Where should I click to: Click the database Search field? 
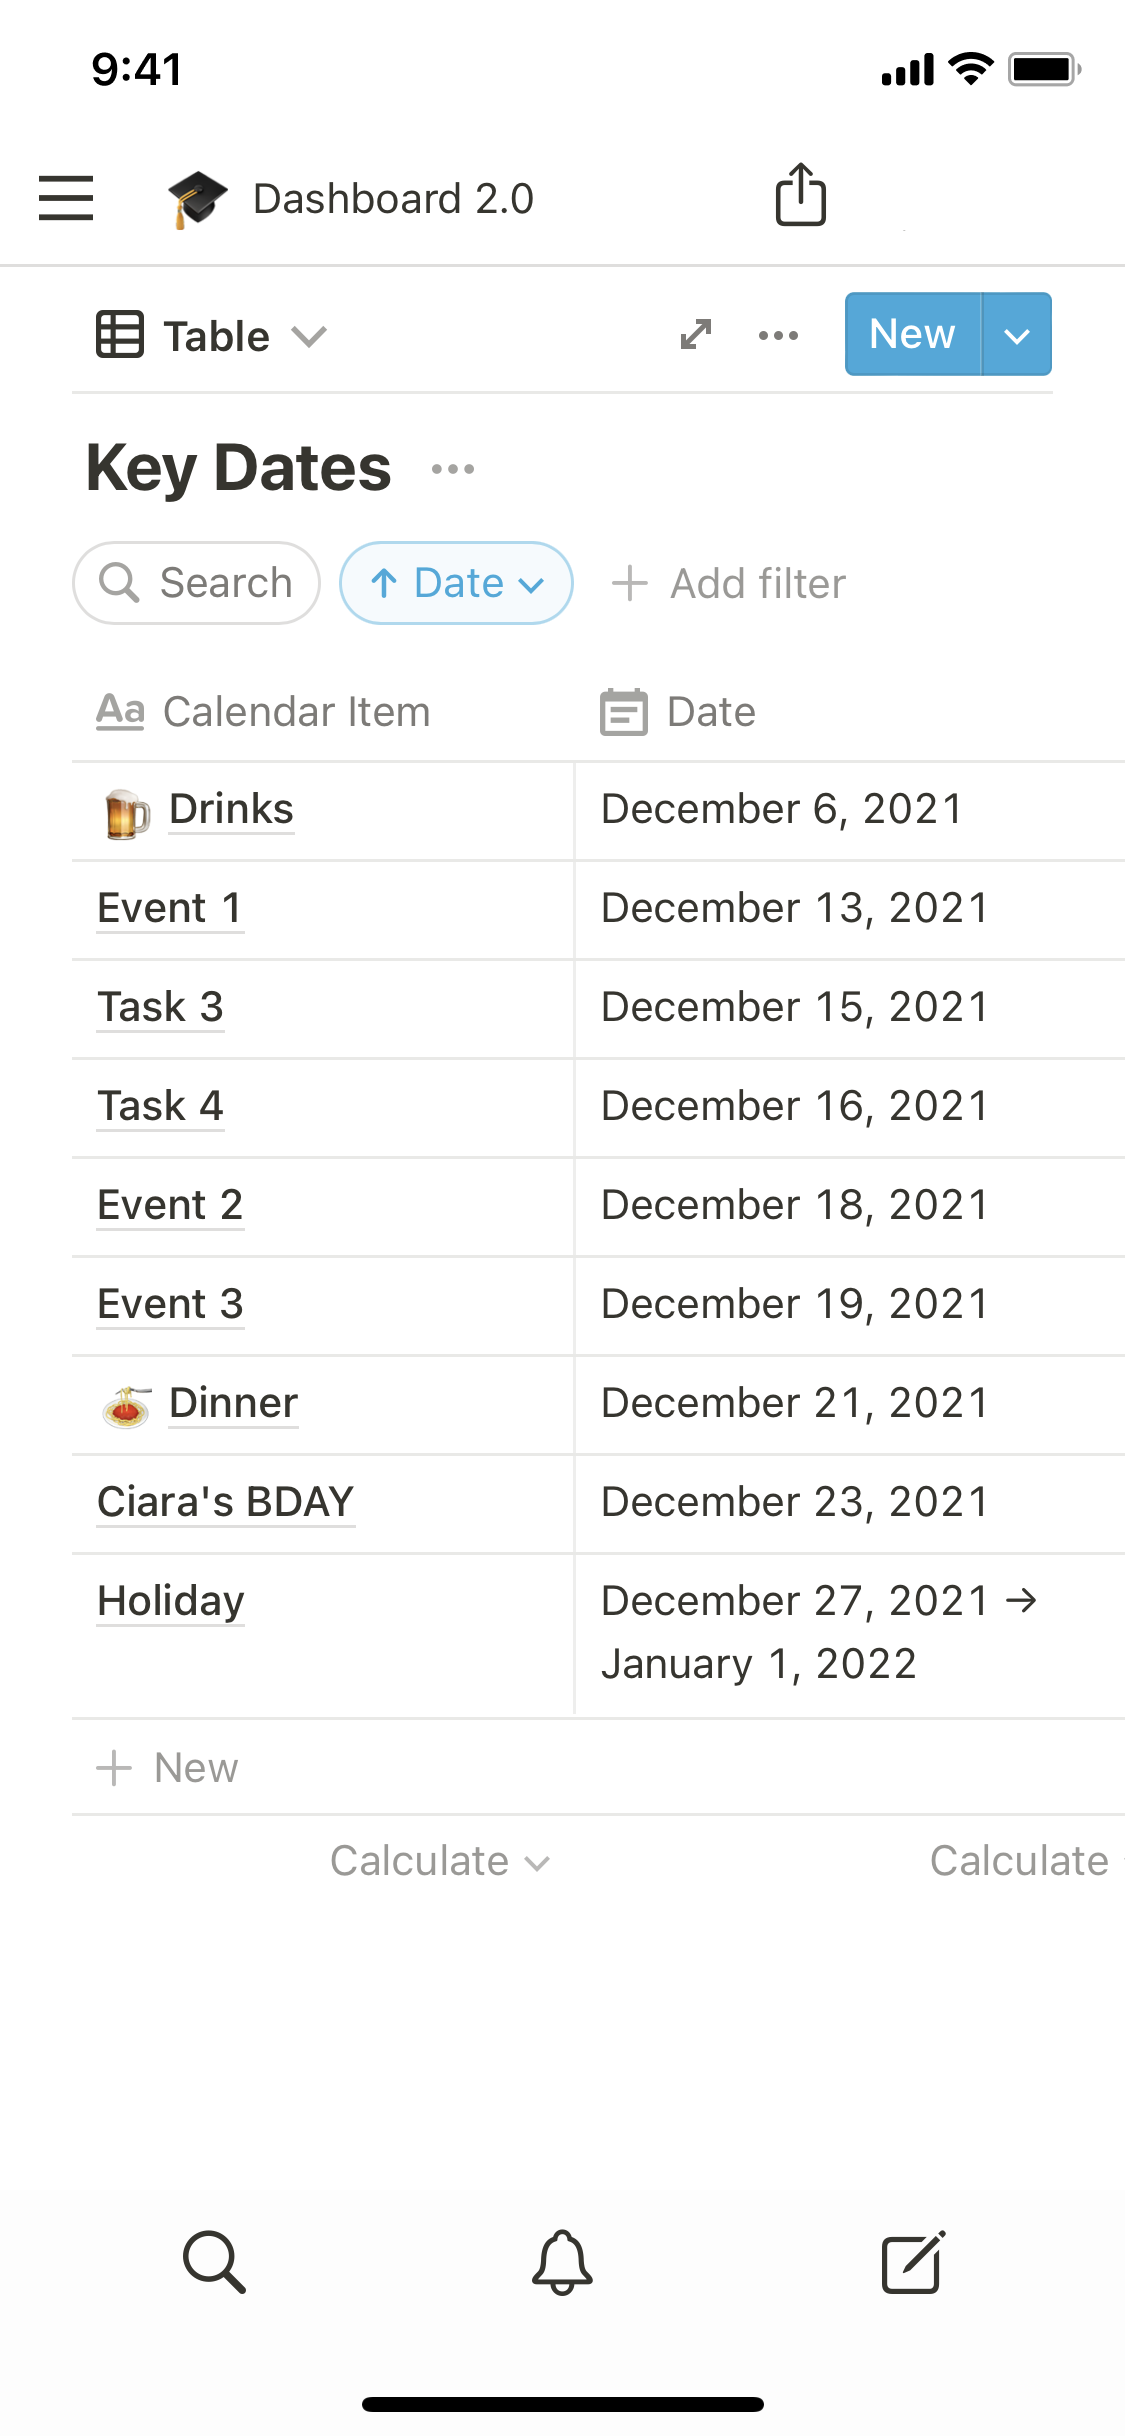(x=197, y=583)
